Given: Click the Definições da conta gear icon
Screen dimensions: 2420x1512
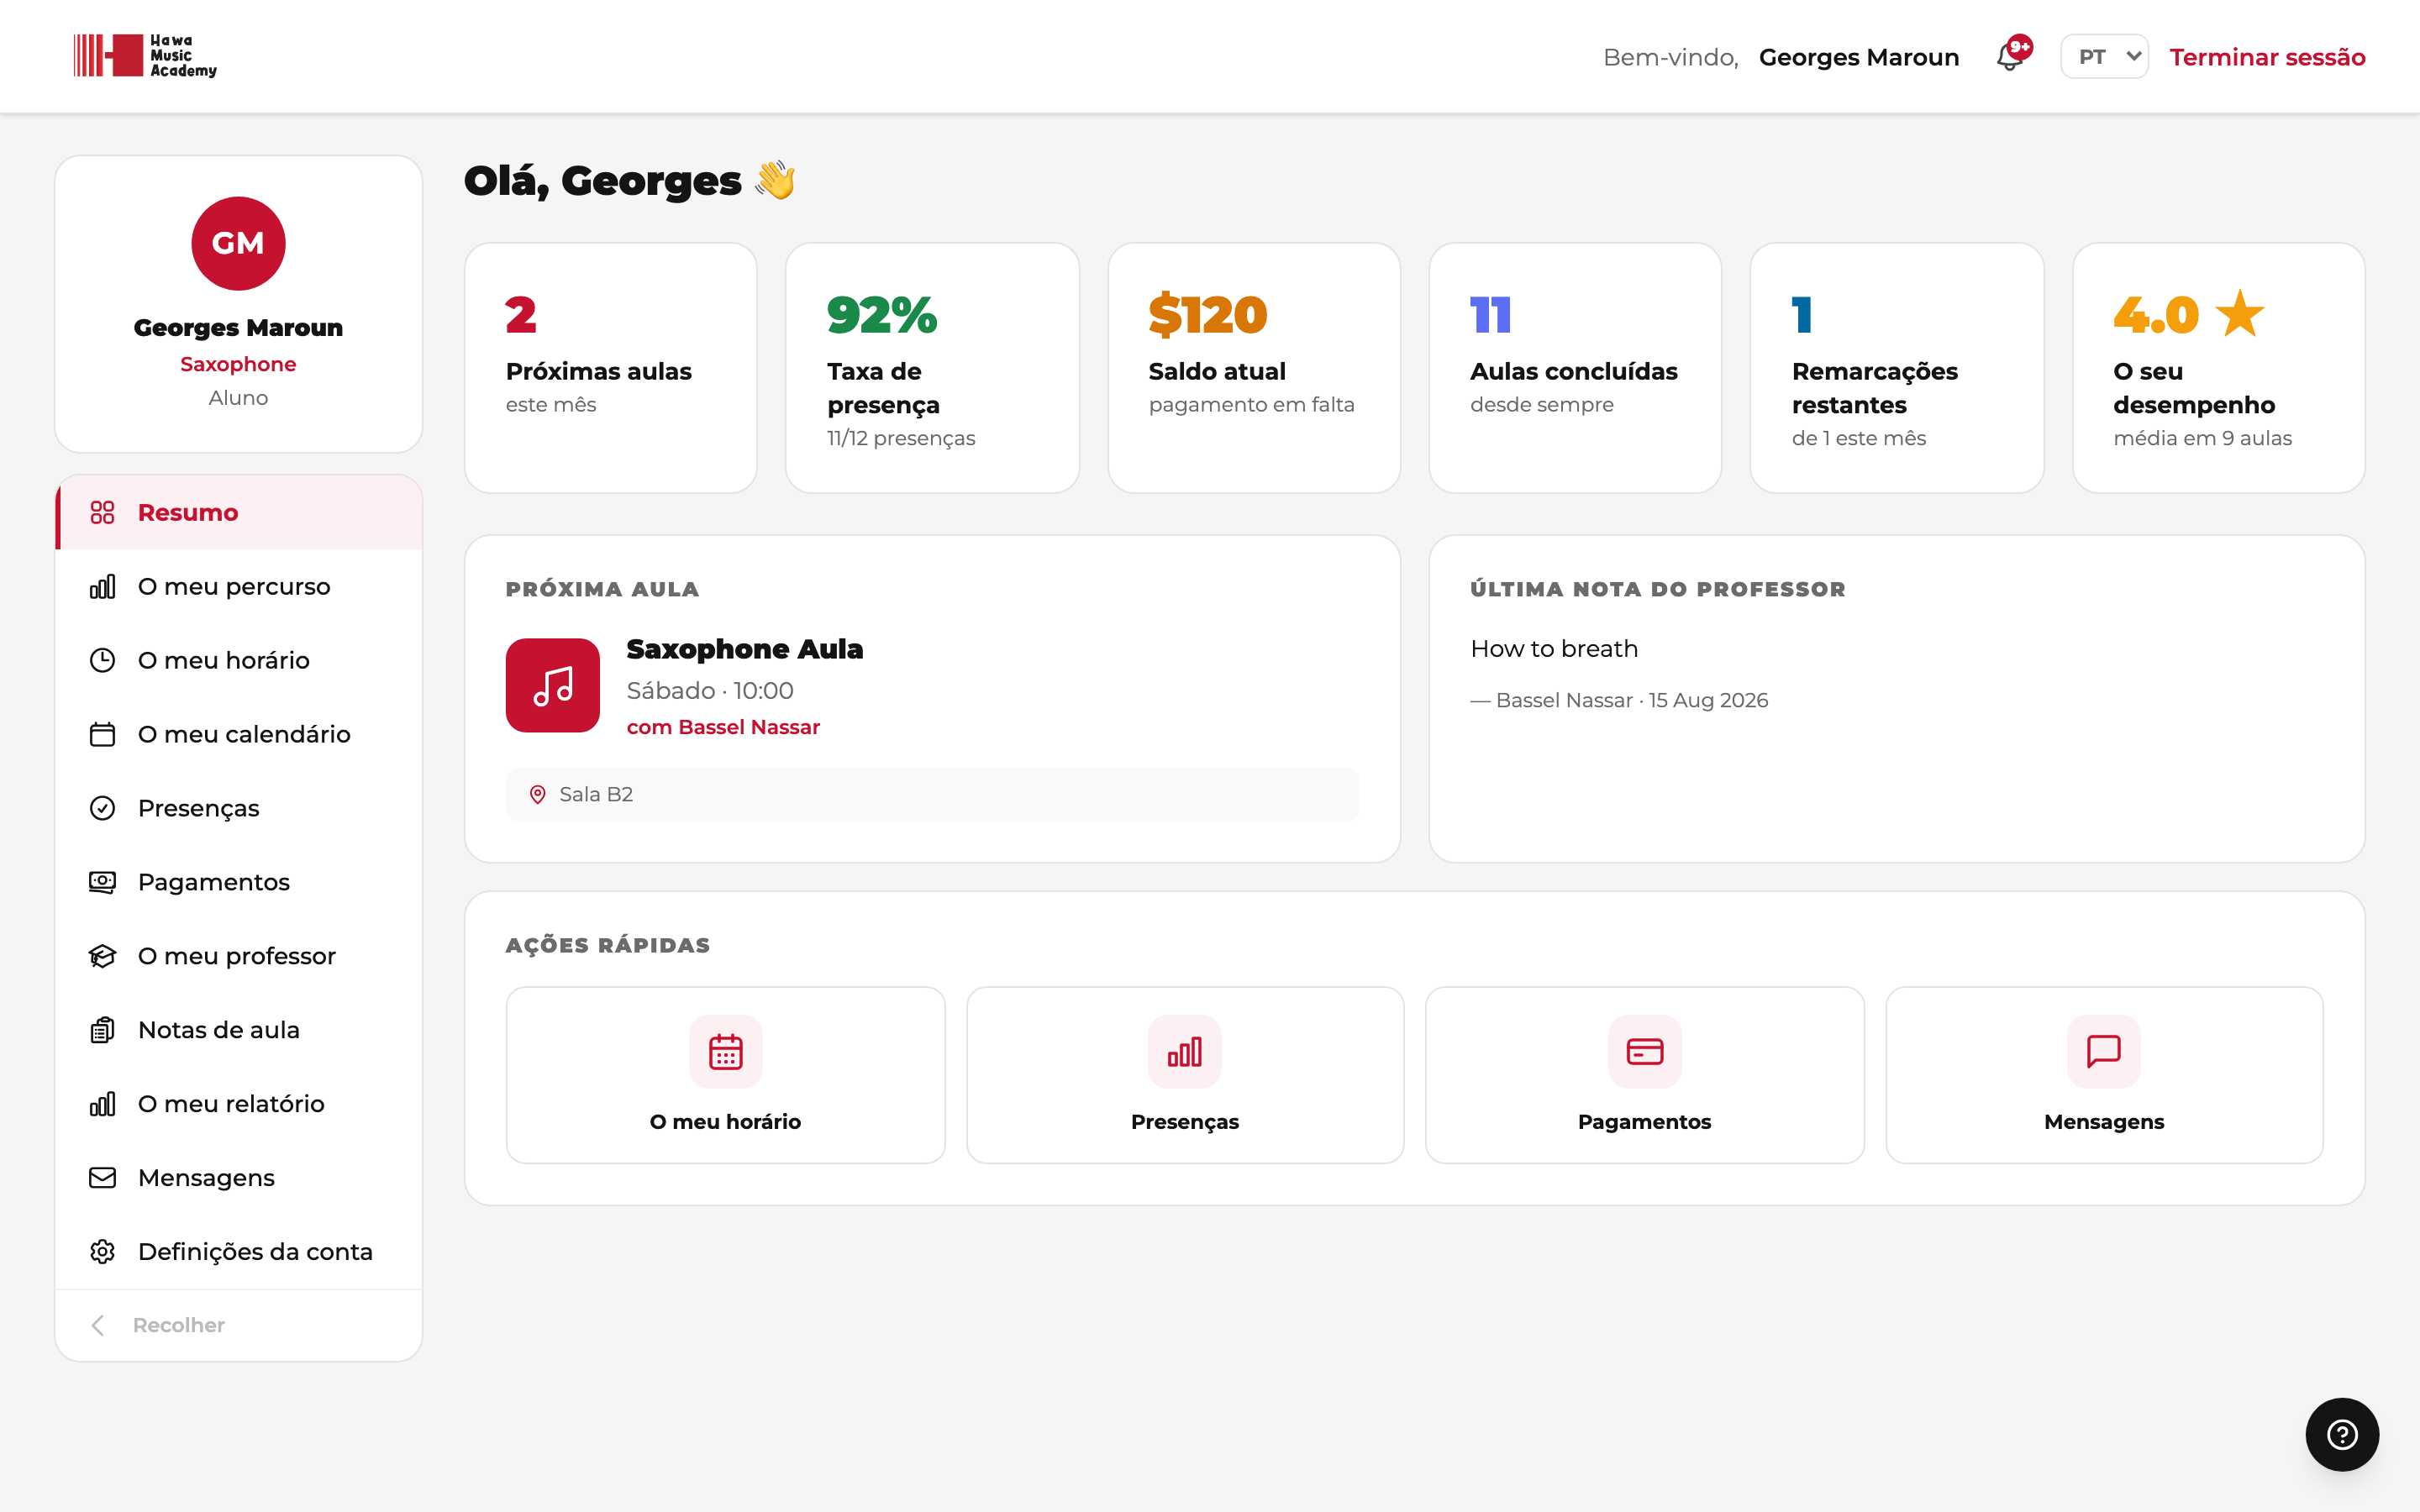Looking at the screenshot, I should (x=102, y=1252).
